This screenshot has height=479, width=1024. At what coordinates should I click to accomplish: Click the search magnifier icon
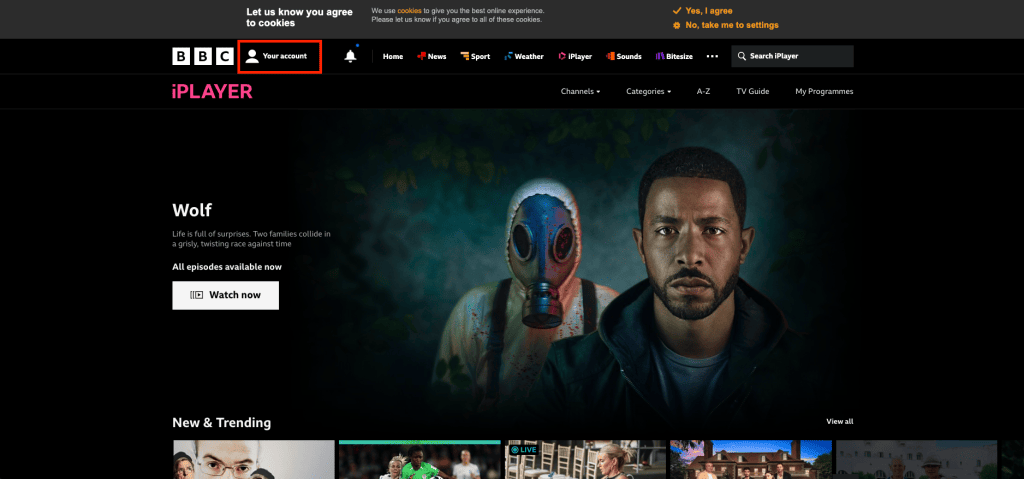click(x=742, y=56)
